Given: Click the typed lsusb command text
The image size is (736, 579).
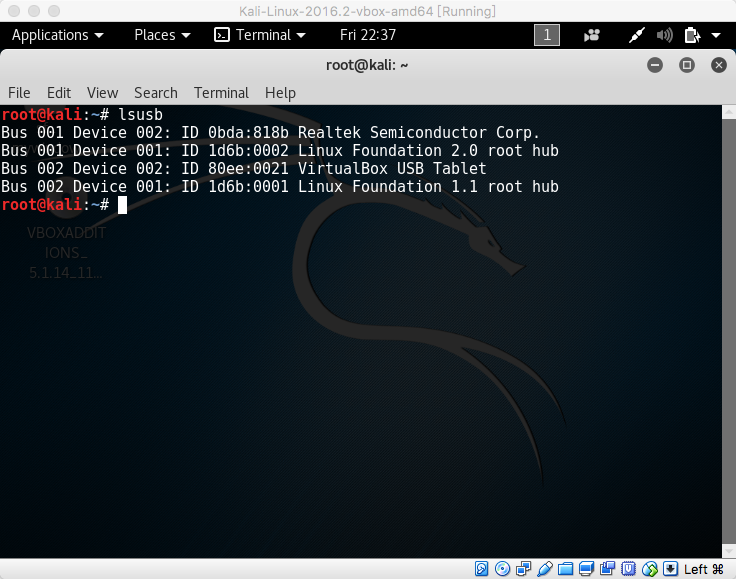Looking at the screenshot, I should (x=140, y=114).
